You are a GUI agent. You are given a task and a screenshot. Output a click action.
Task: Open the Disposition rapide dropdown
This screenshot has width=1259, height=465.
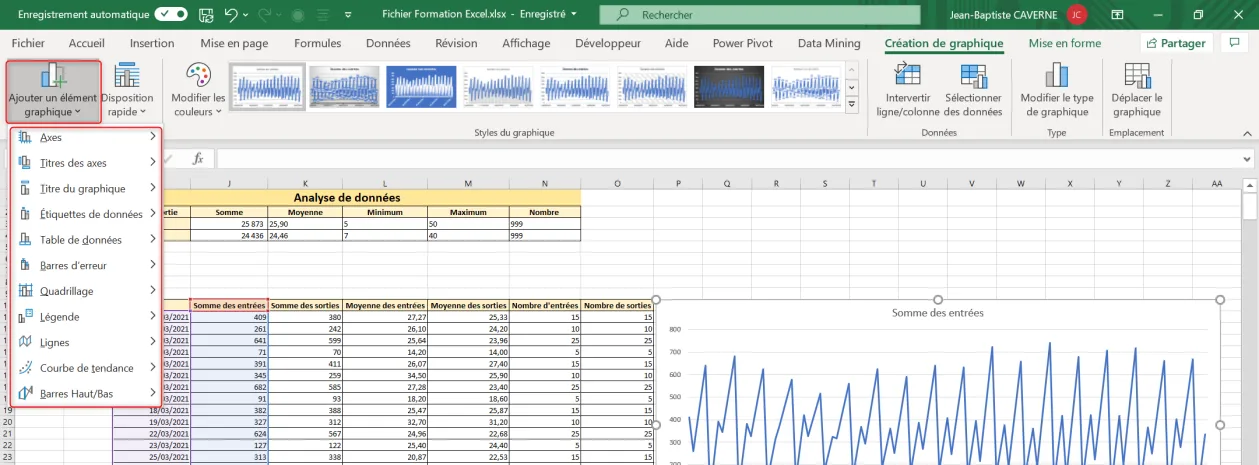(x=127, y=91)
